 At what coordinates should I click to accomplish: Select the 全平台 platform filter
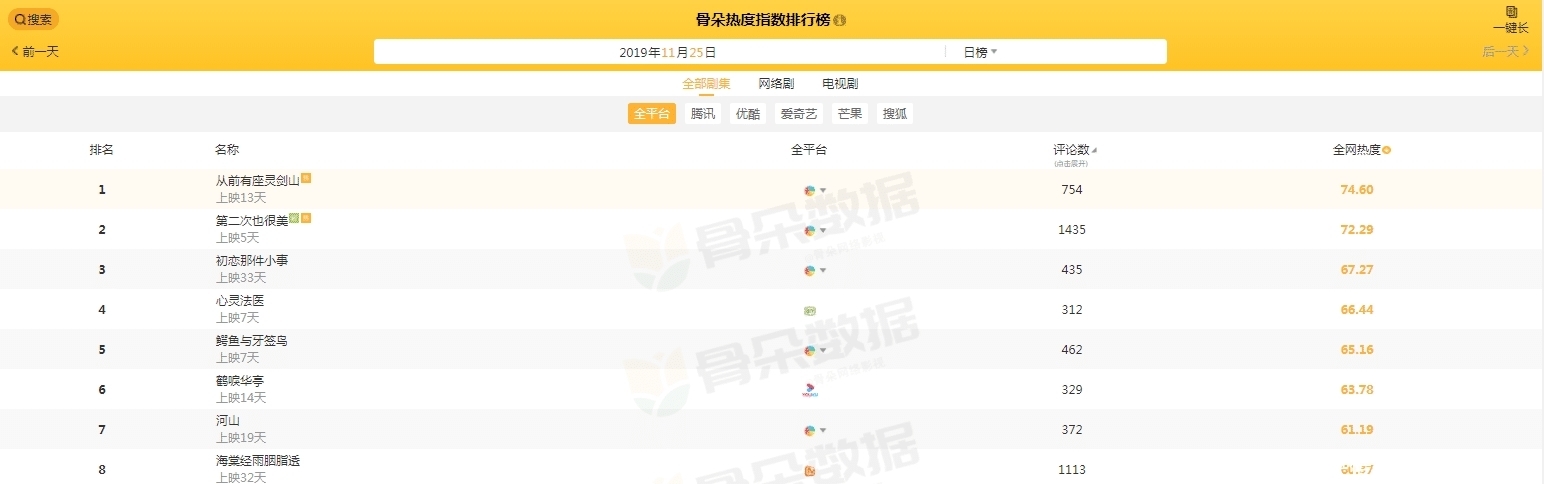(x=652, y=114)
